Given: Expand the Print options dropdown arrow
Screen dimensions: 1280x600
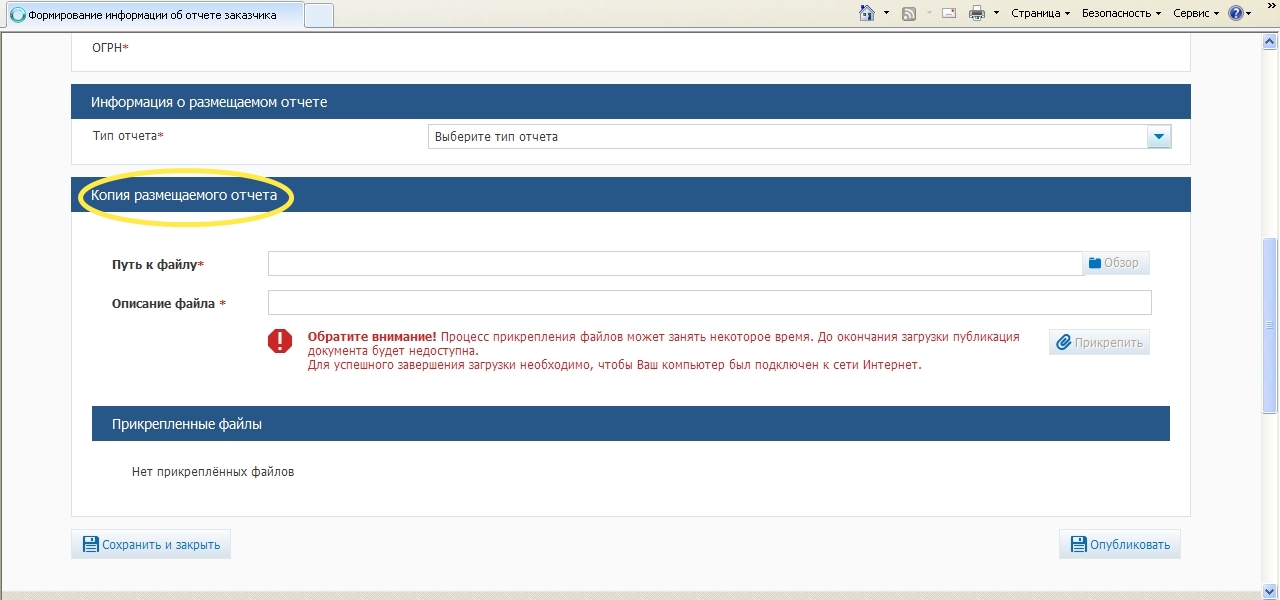Looking at the screenshot, I should pyautogui.click(x=996, y=13).
